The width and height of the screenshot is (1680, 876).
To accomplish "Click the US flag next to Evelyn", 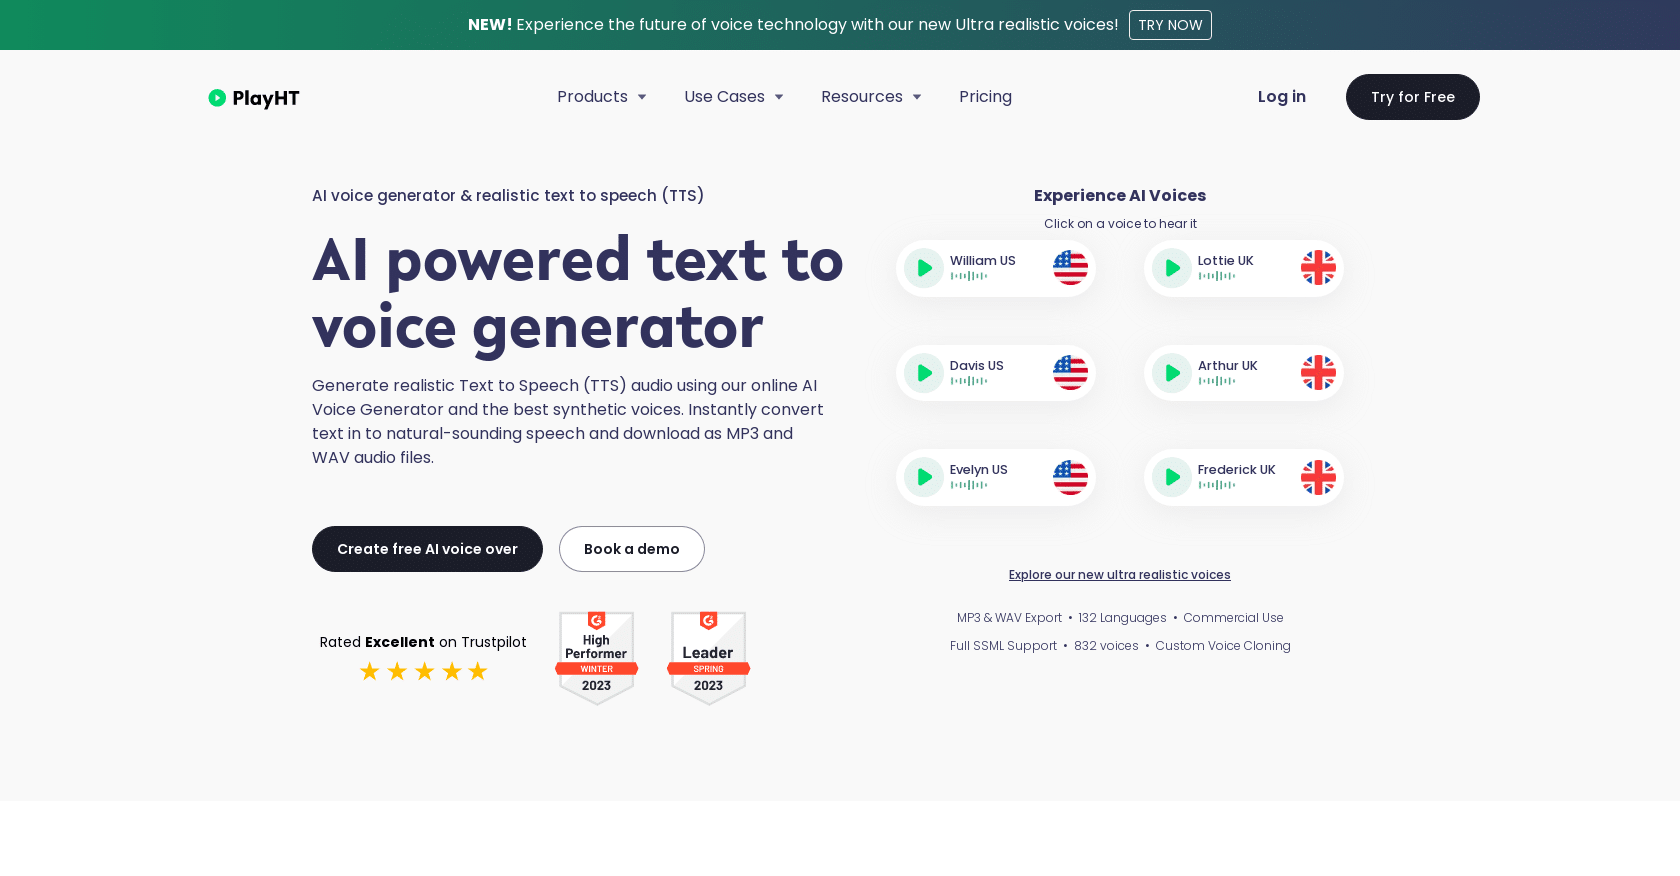I will pos(1070,477).
